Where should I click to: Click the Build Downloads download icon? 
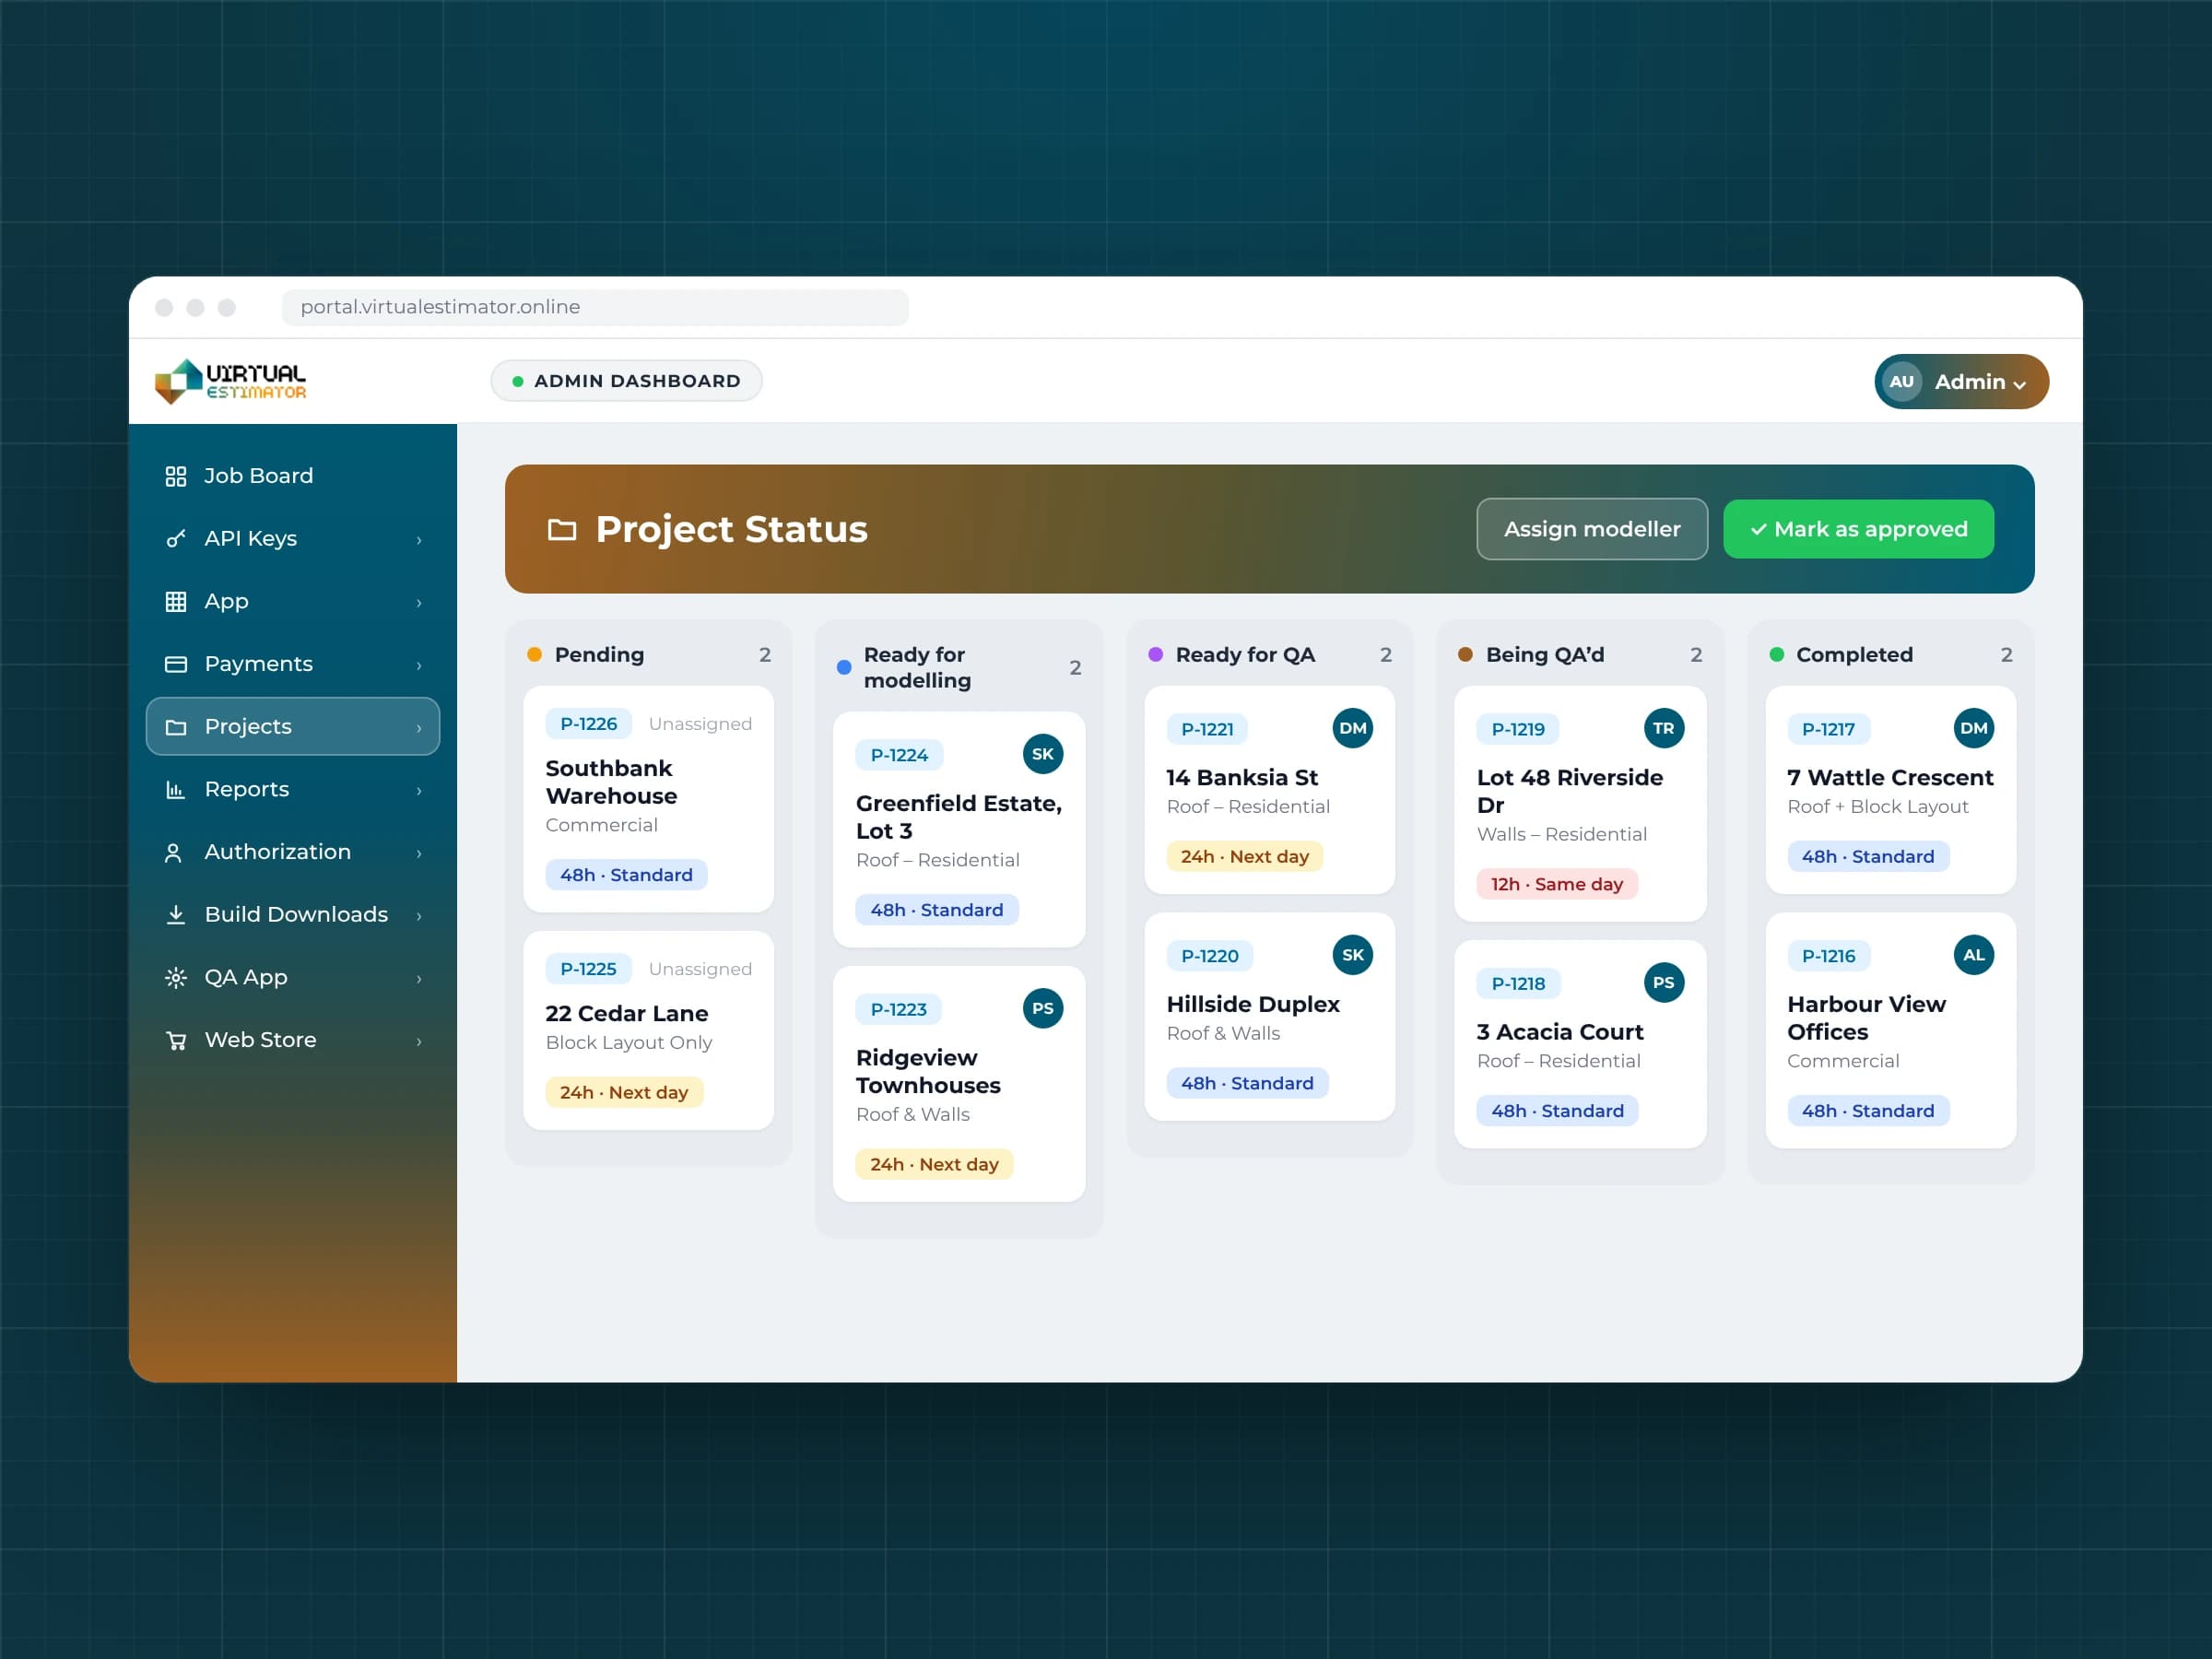[x=176, y=915]
